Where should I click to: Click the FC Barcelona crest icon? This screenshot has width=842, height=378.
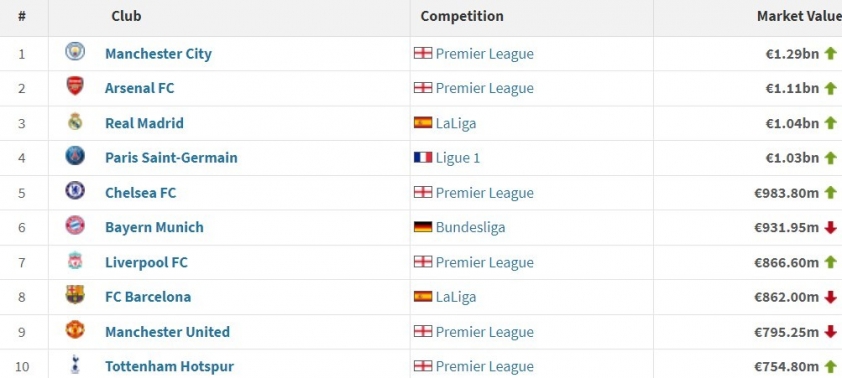tap(75, 295)
